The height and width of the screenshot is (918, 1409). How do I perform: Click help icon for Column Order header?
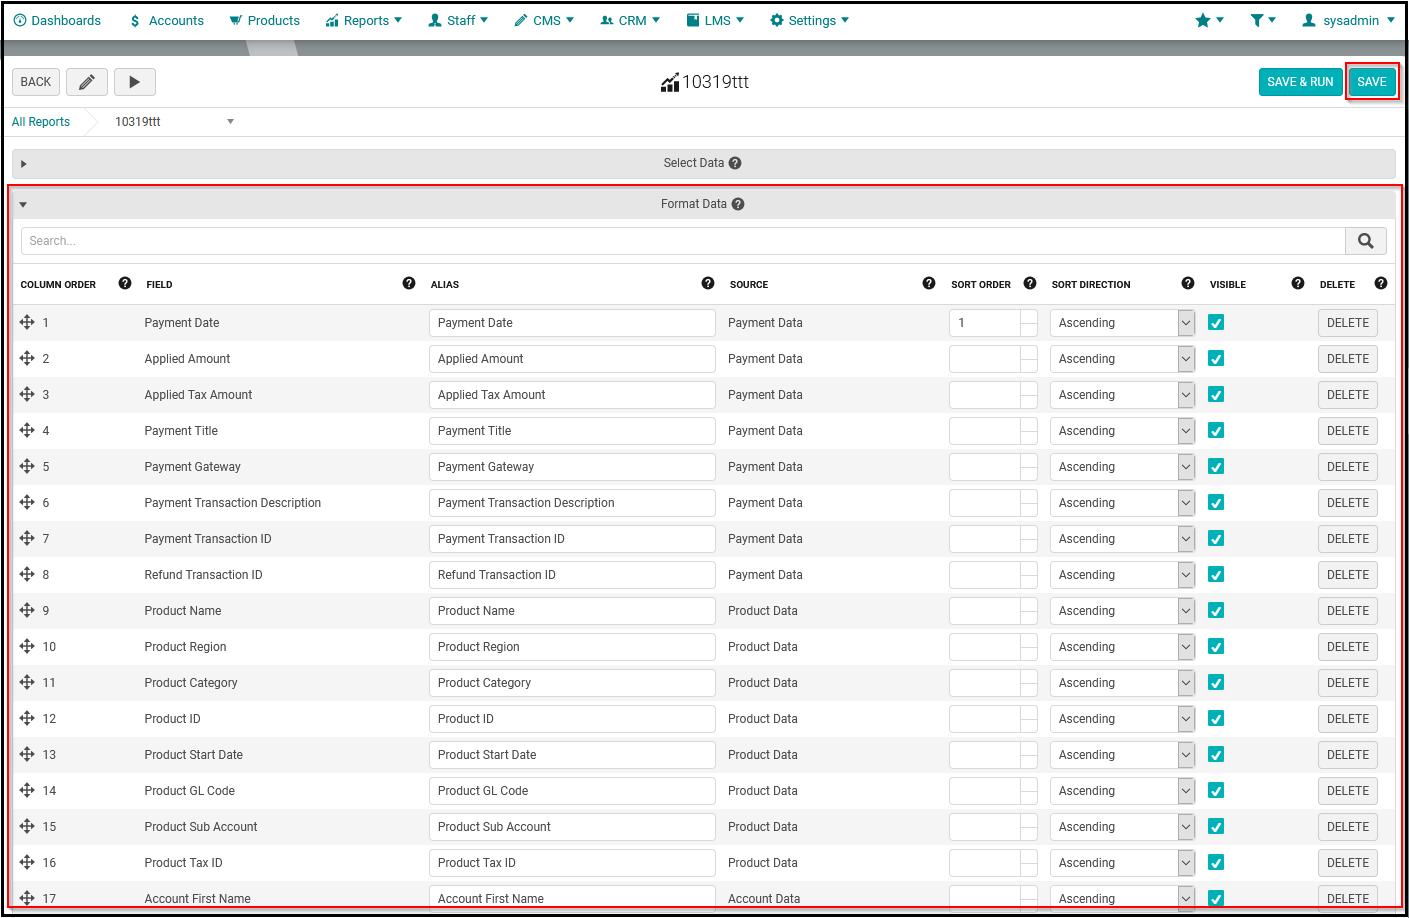point(125,283)
